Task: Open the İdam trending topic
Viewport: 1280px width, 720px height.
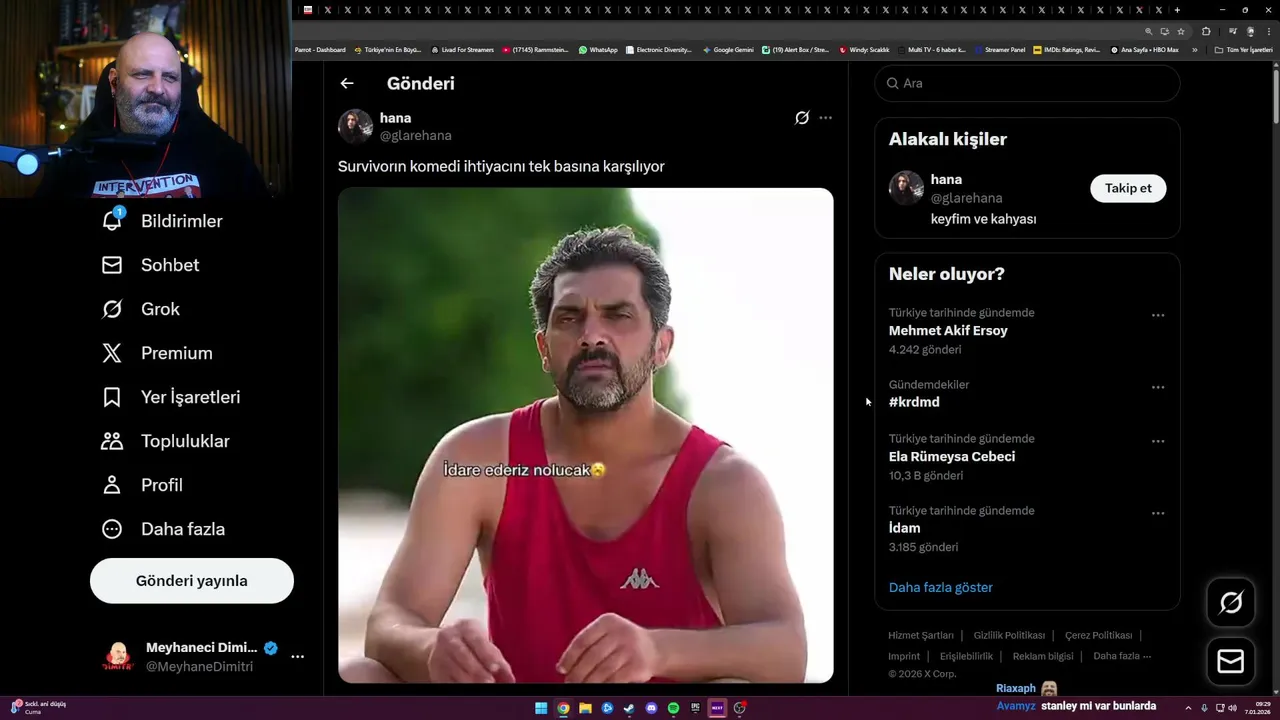Action: click(x=904, y=528)
